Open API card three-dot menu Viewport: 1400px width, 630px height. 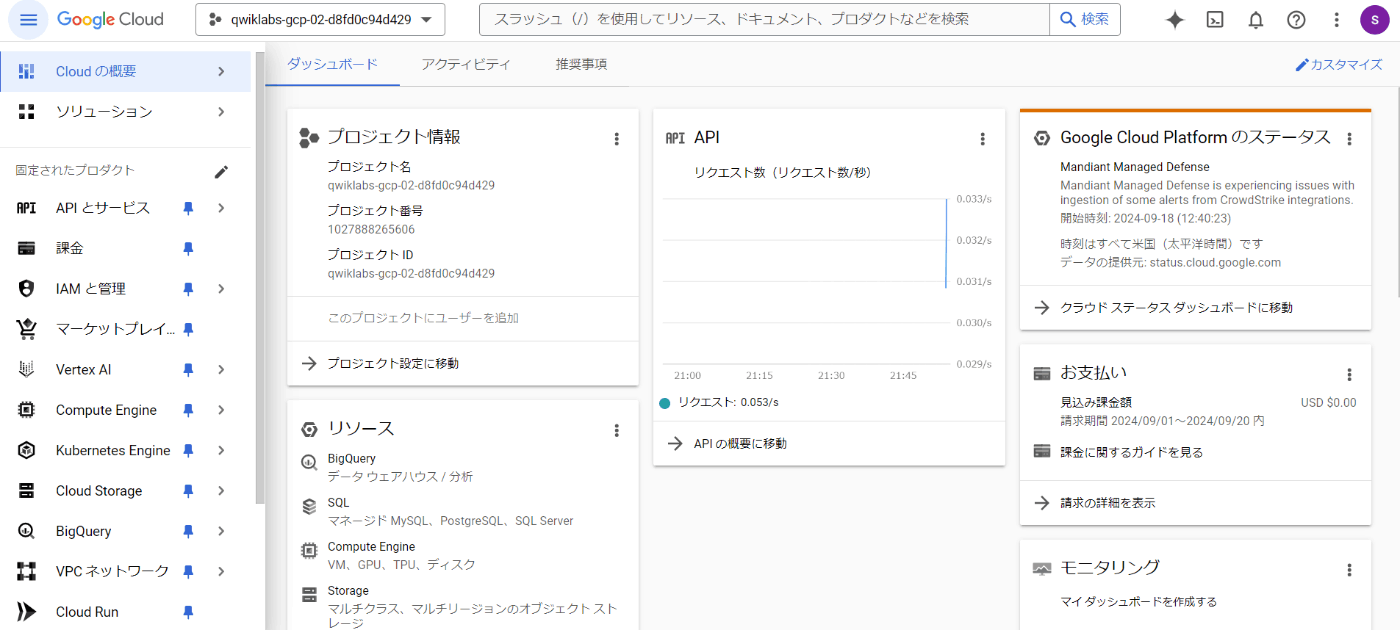point(982,139)
